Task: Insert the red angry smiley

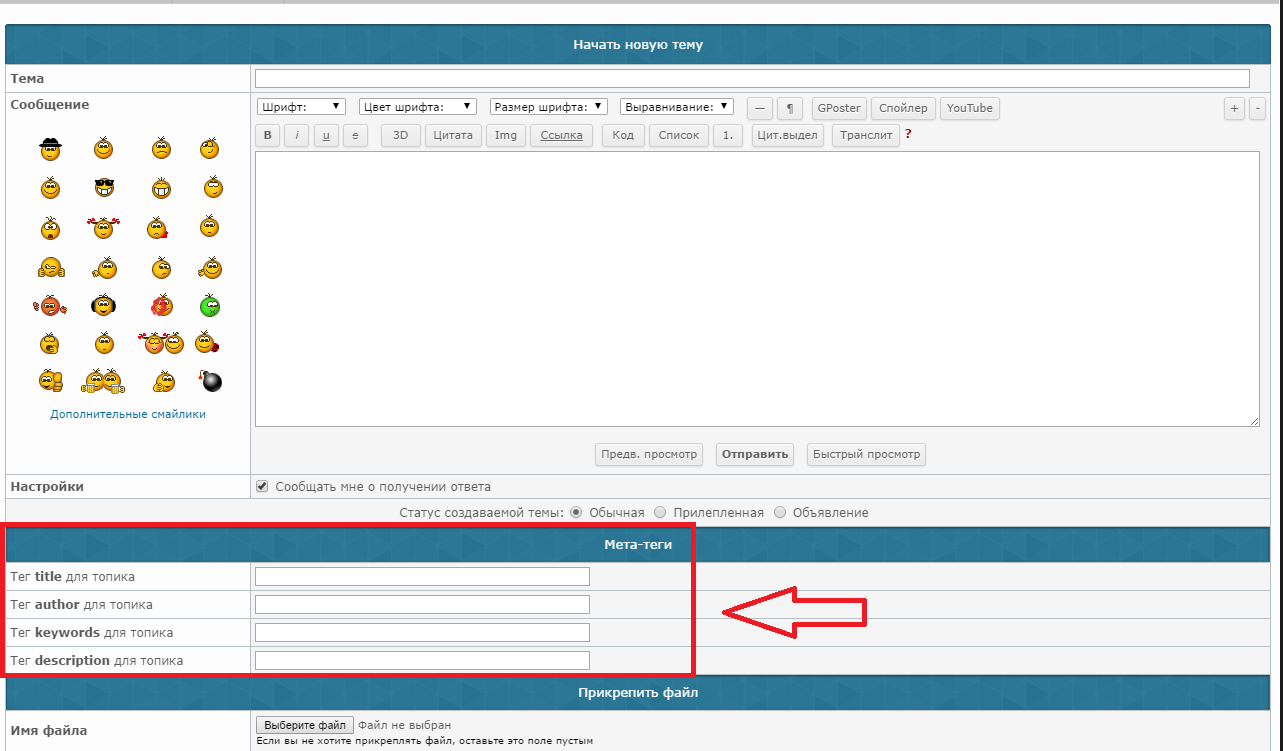Action: click(50, 306)
